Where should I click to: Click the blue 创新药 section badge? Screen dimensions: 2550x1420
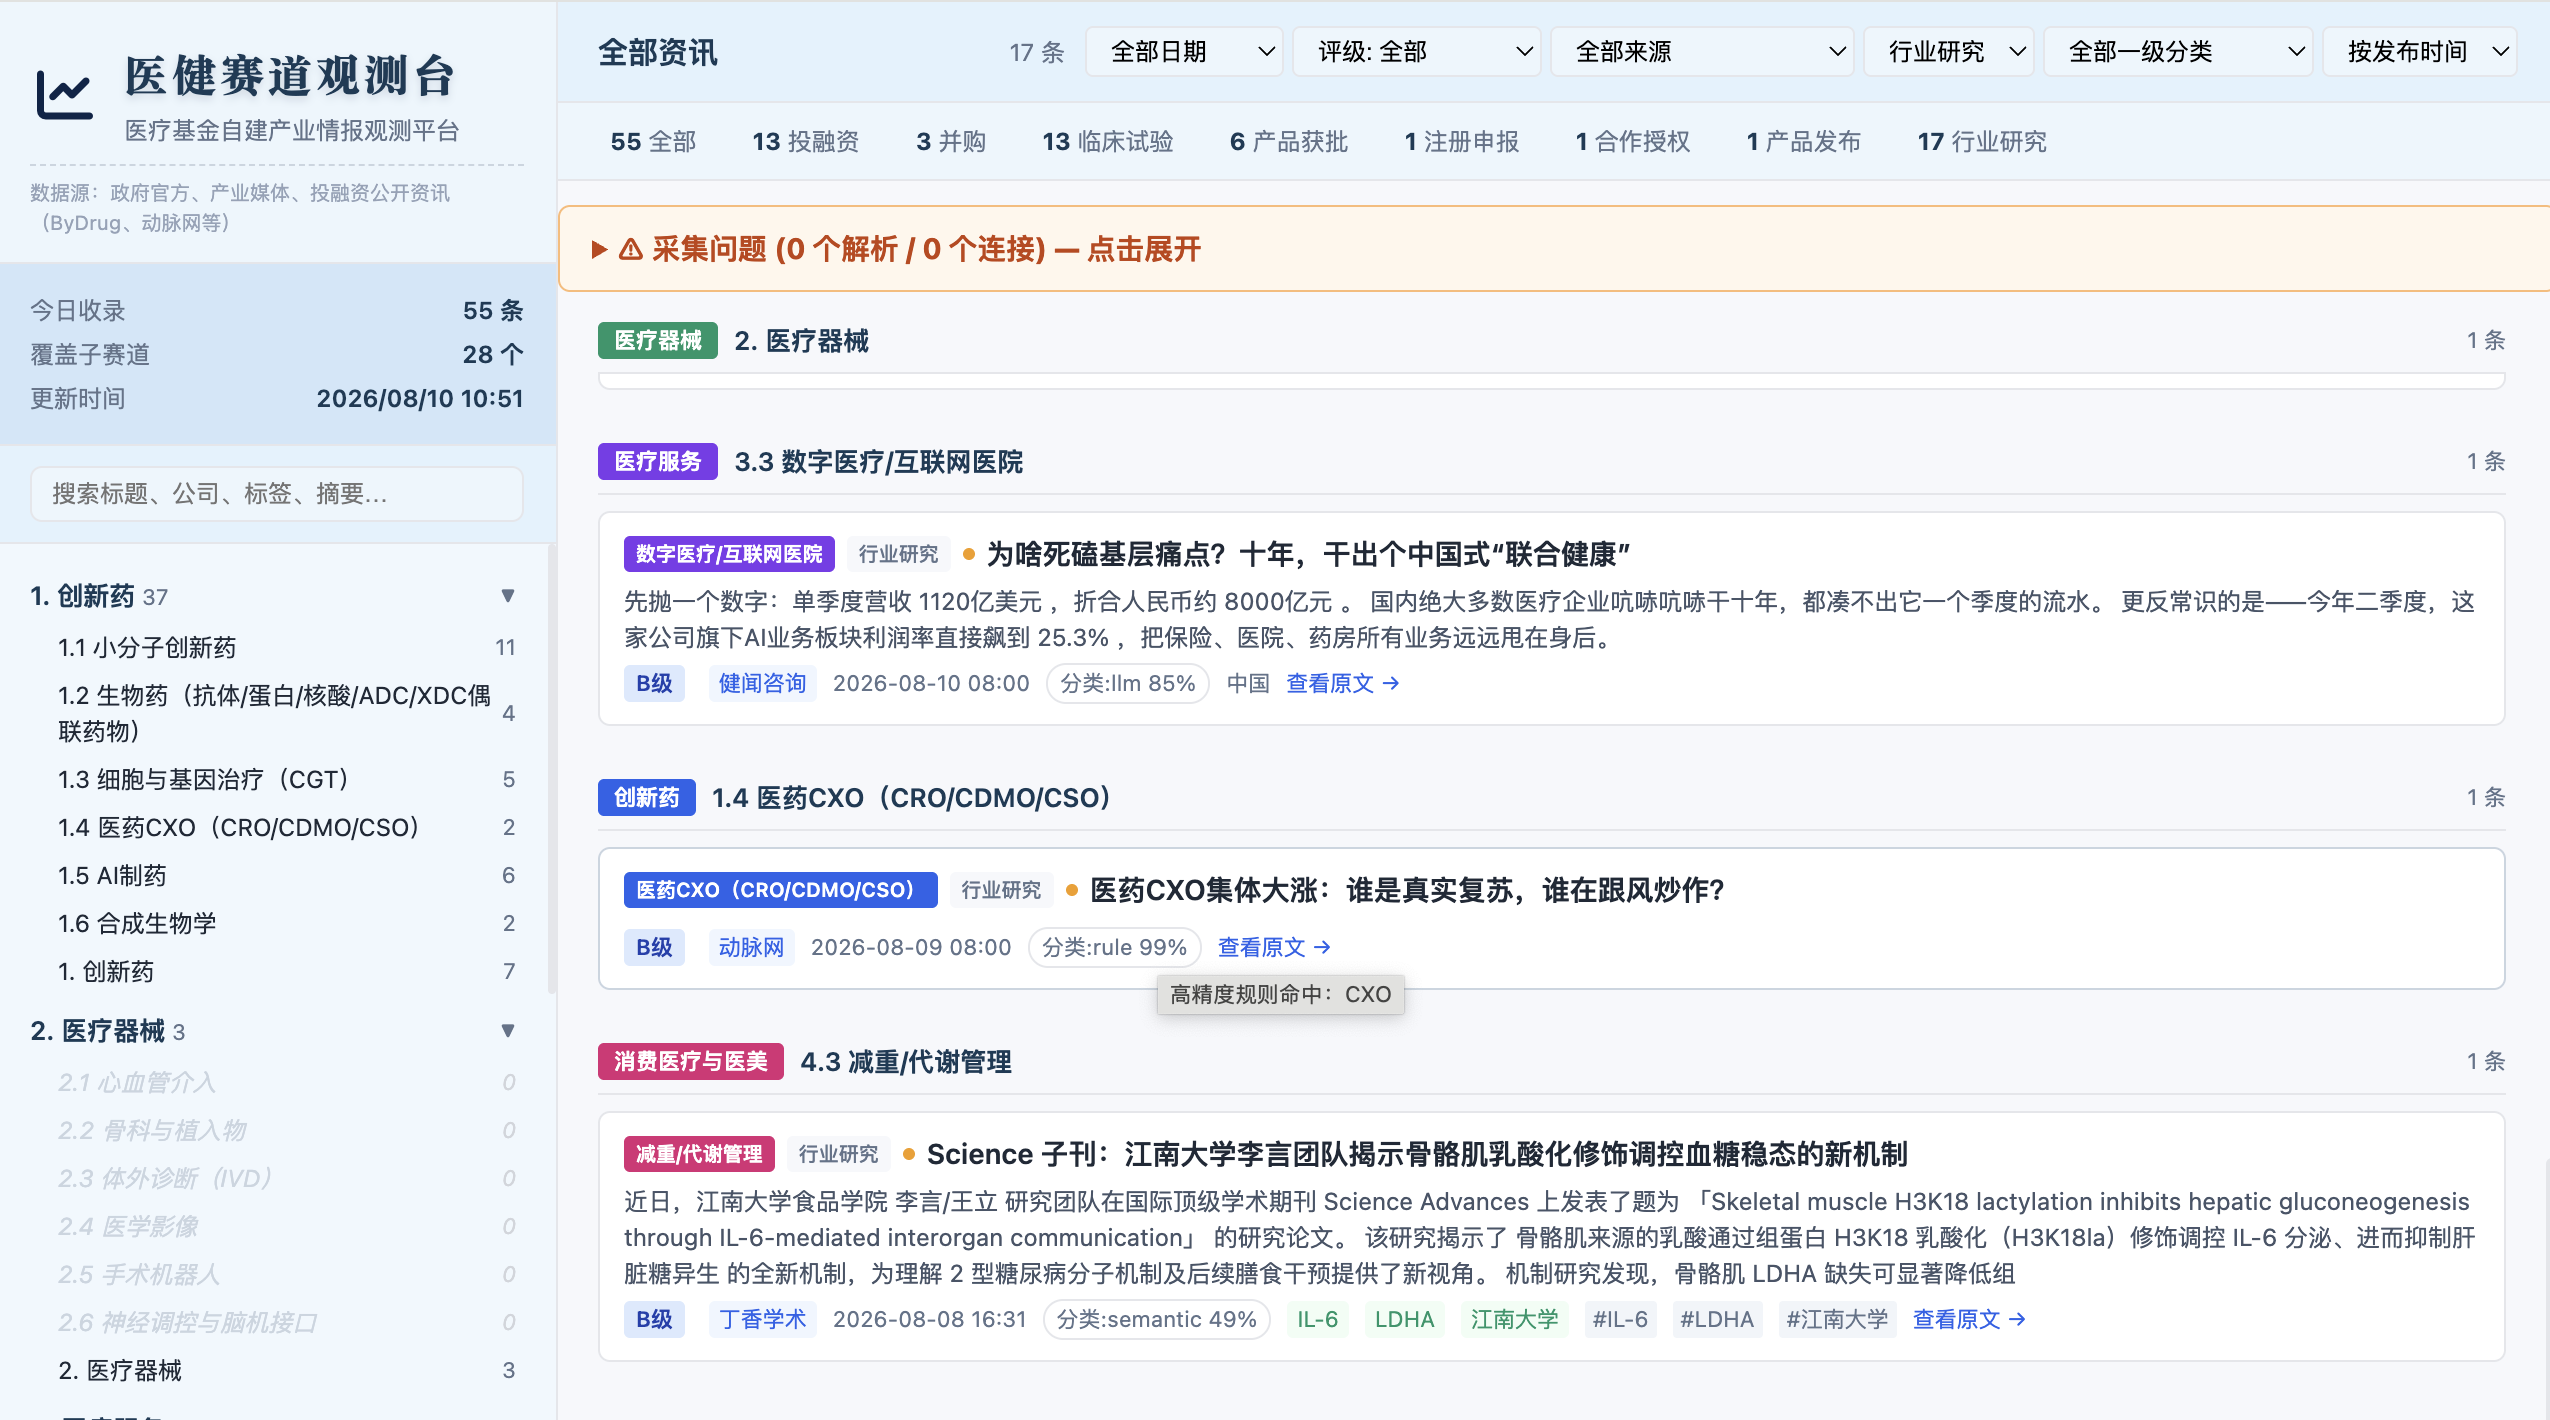tap(647, 798)
